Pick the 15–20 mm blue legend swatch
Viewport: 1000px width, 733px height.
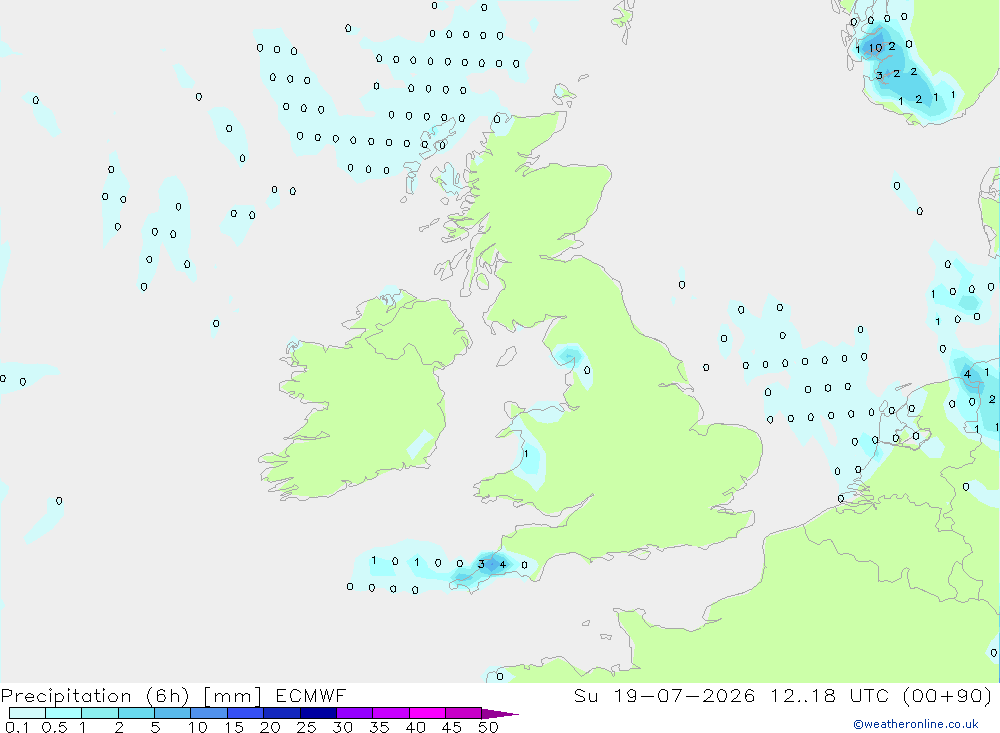pyautogui.click(x=246, y=713)
